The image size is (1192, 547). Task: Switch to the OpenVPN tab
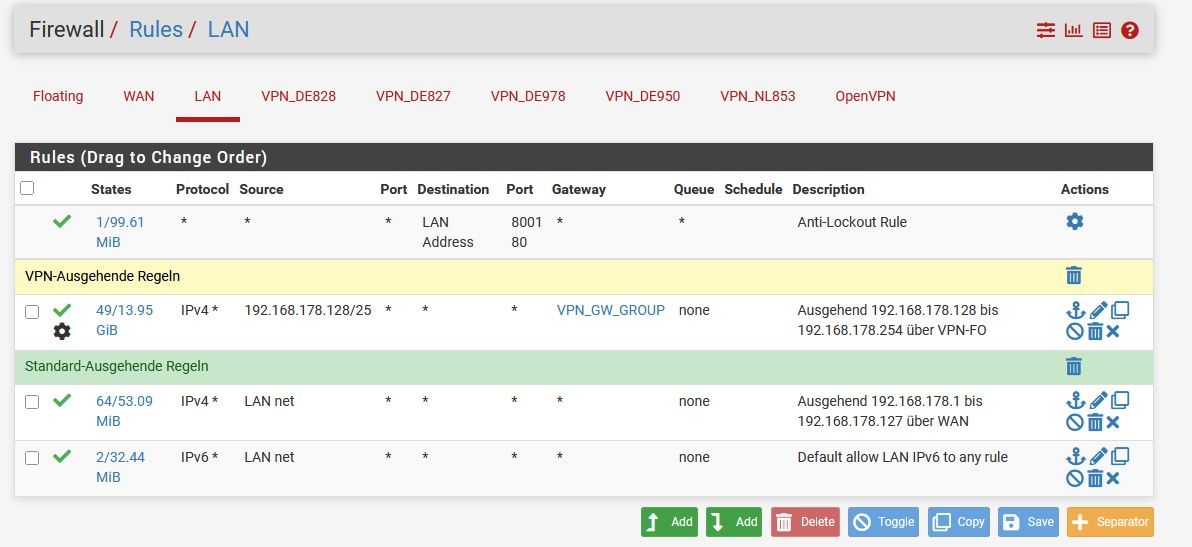coord(865,96)
